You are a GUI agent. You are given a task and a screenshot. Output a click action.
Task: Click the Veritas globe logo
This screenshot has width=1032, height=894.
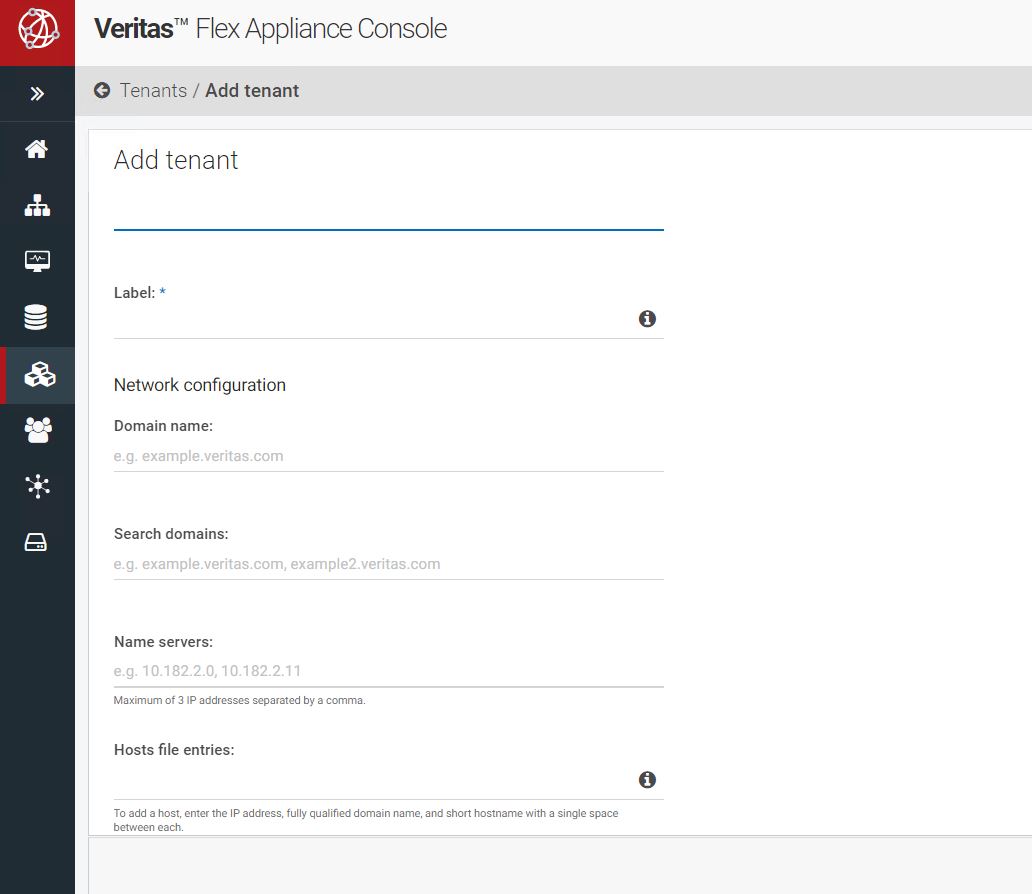click(x=37, y=31)
